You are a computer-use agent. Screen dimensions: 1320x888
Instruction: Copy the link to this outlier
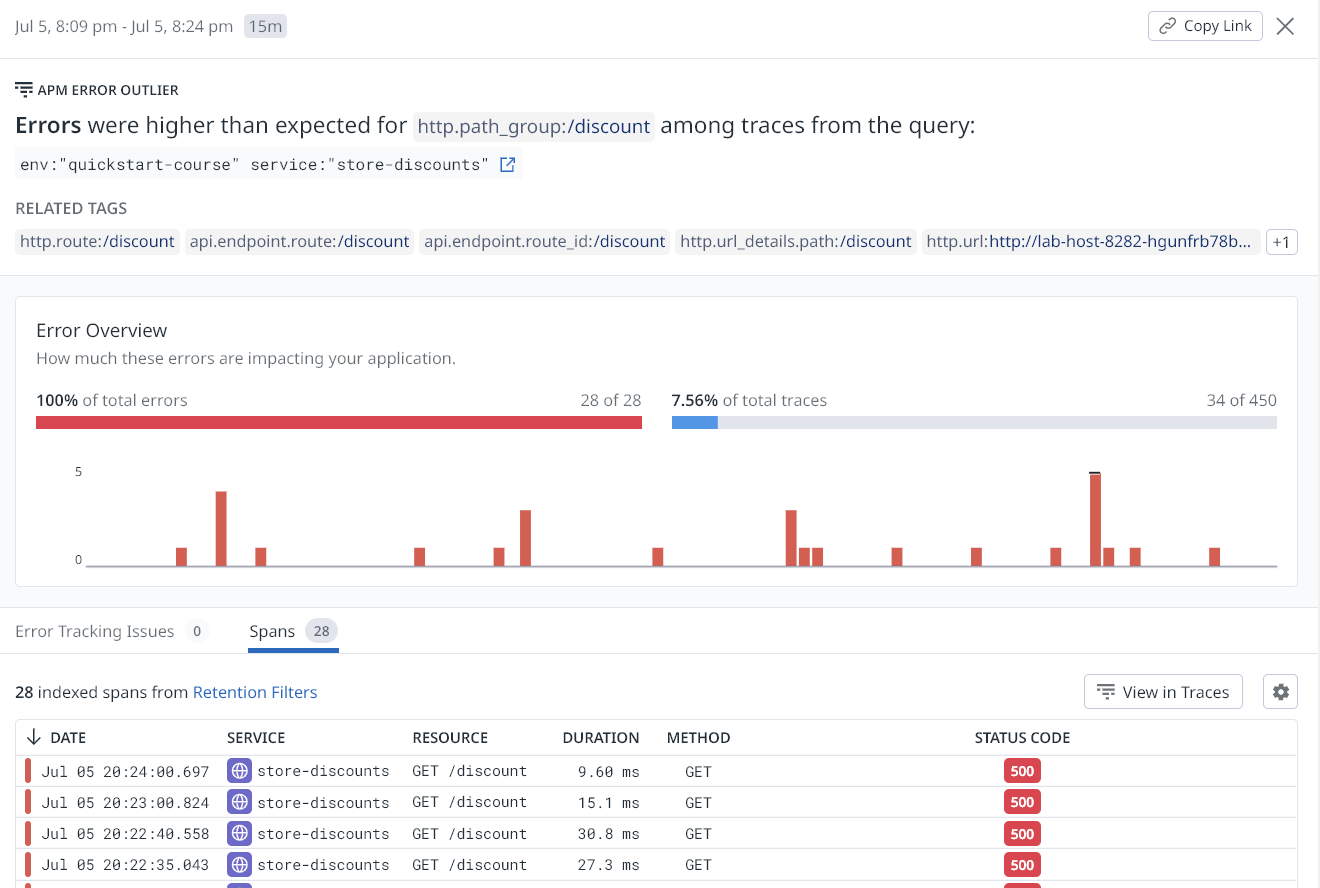click(1205, 26)
